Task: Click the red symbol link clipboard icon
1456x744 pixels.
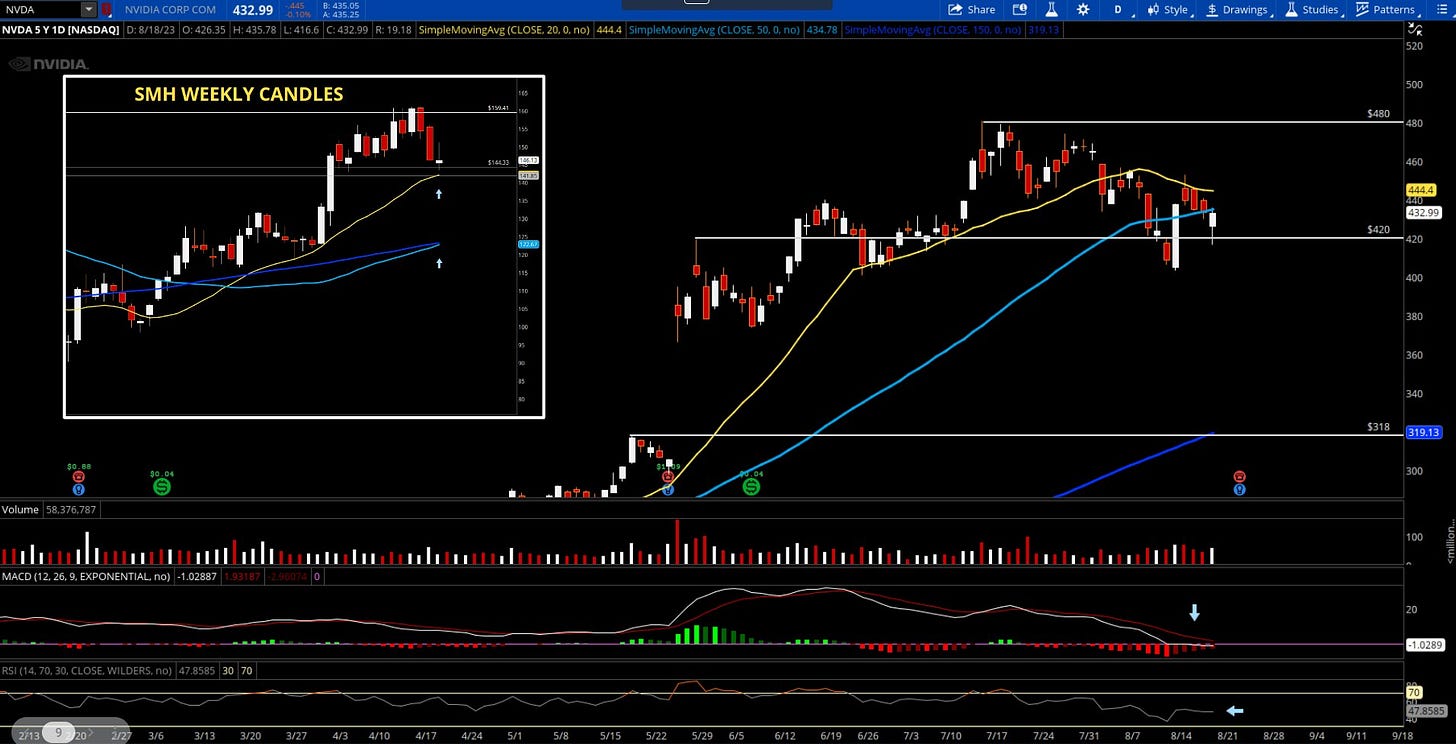Action: [x=107, y=10]
